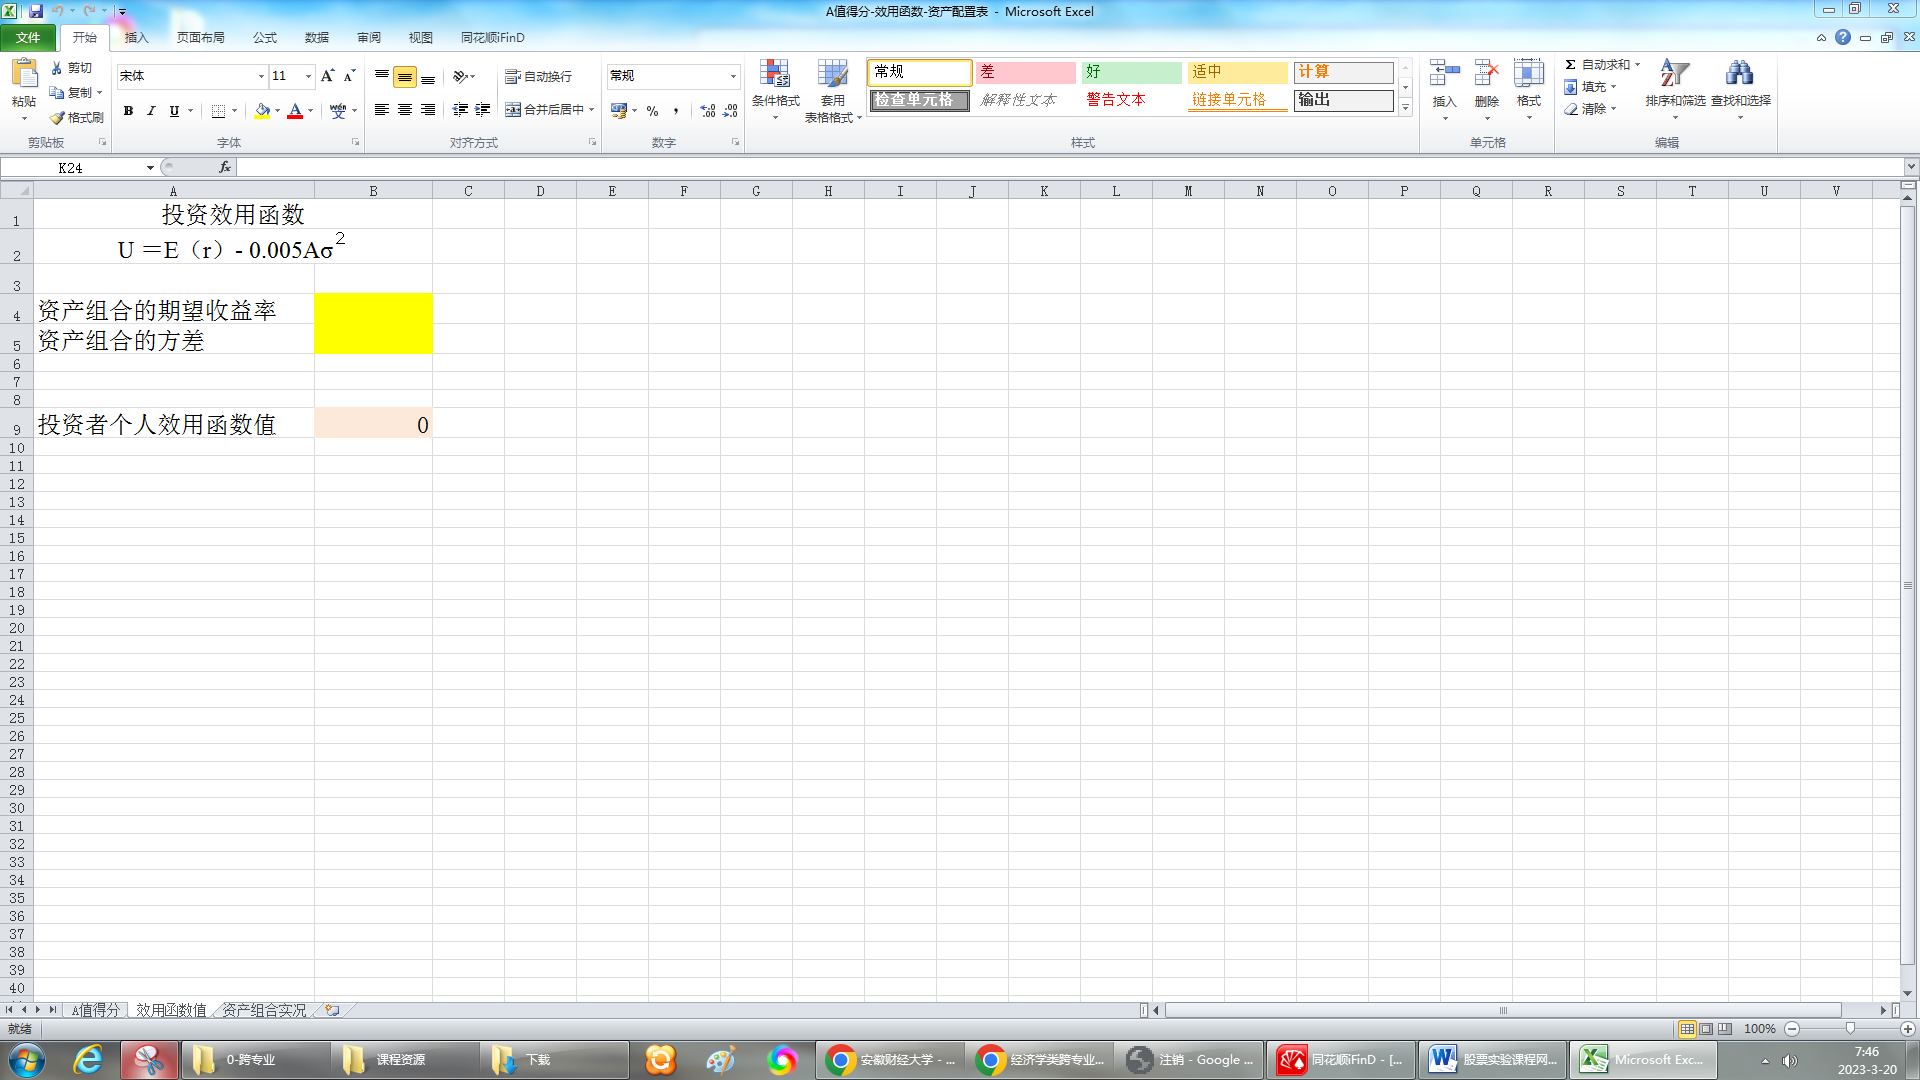Image resolution: width=1920 pixels, height=1080 pixels.
Task: Switch to the 资产组合实况 sheet tab
Action: [264, 1010]
